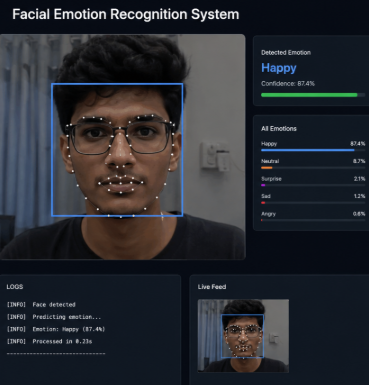This screenshot has width=369, height=385.
Task: Click the main webcam face image
Action: [x=123, y=147]
